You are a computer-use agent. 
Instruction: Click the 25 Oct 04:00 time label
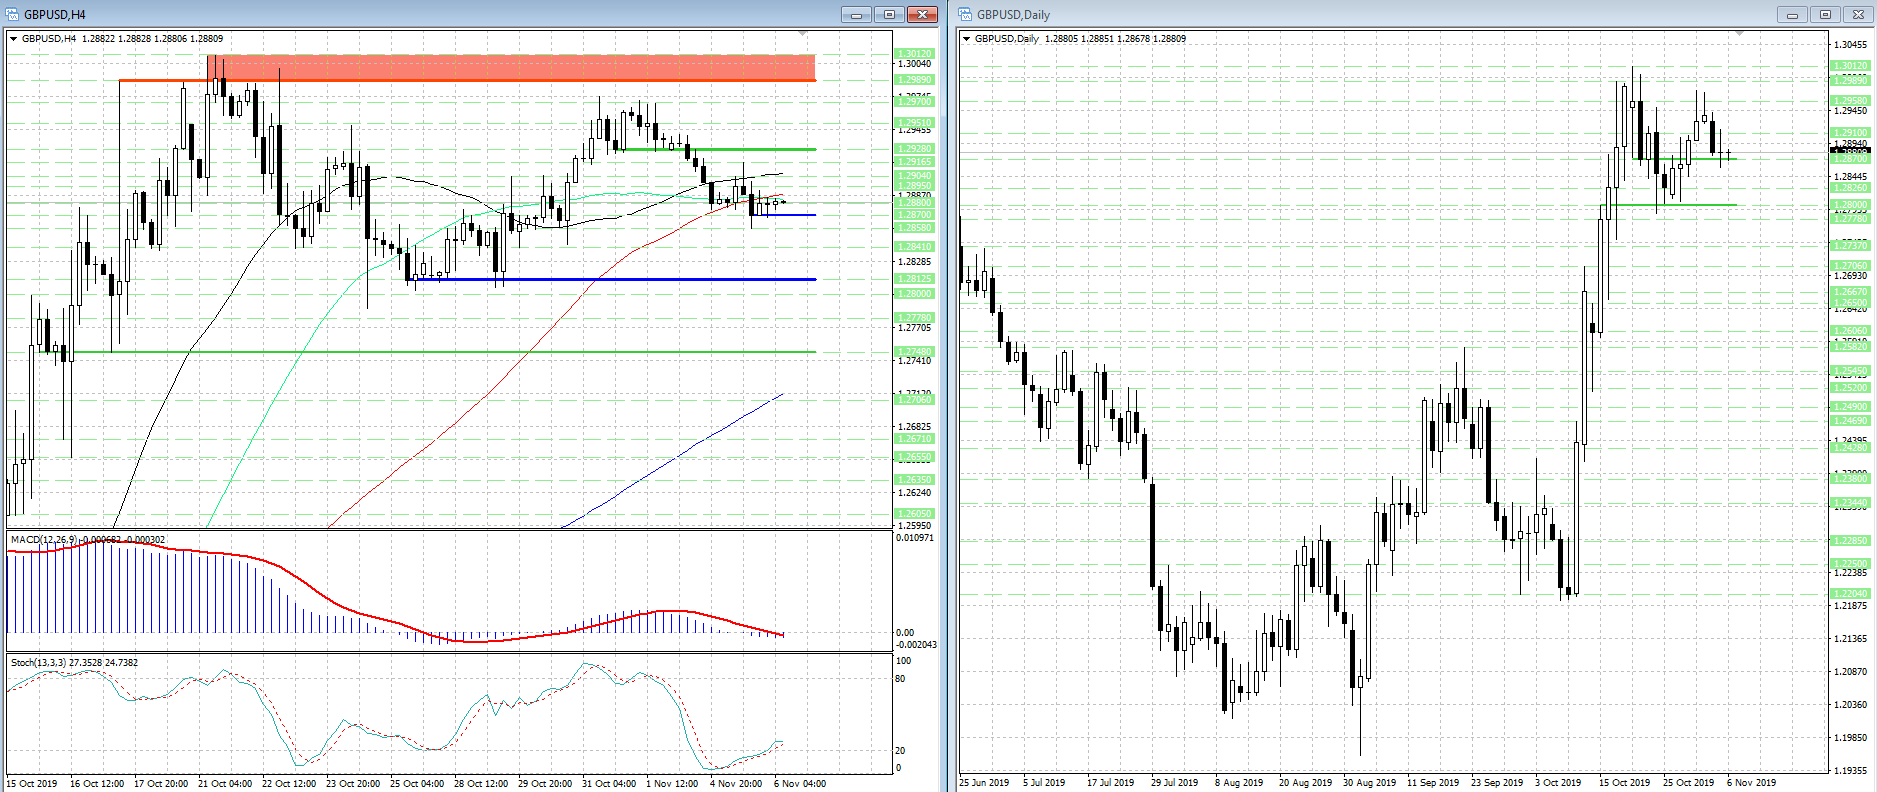(x=417, y=784)
